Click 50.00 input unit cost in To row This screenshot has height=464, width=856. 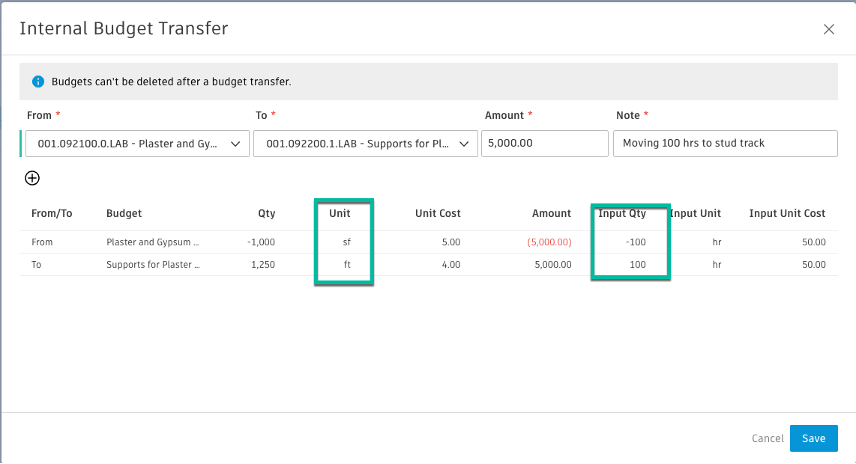tap(813, 265)
